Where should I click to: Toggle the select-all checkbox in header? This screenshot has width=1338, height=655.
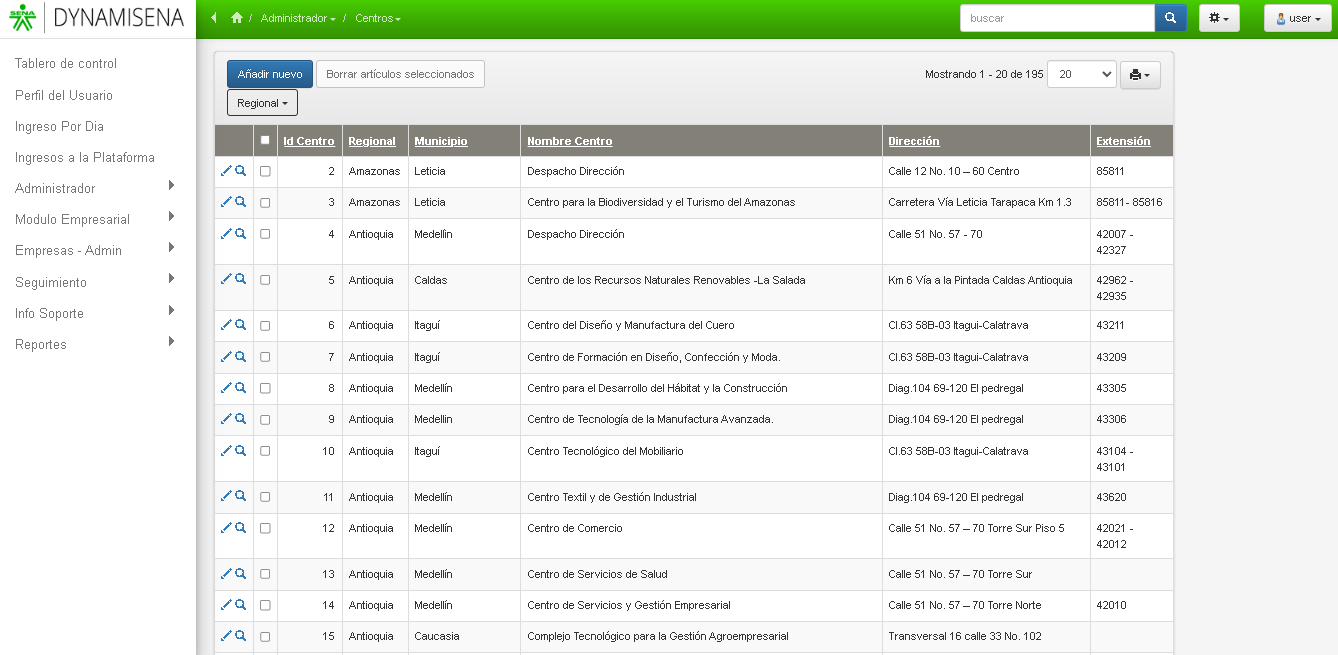pos(265,141)
